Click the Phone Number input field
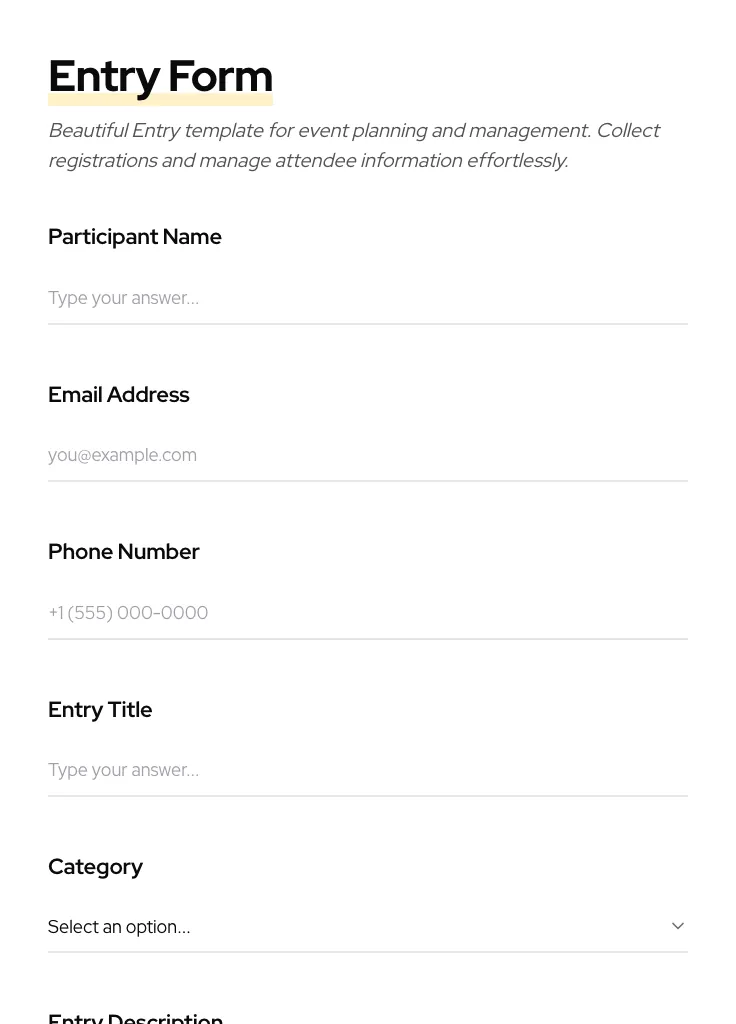This screenshot has height=1024, width=736. click(367, 612)
